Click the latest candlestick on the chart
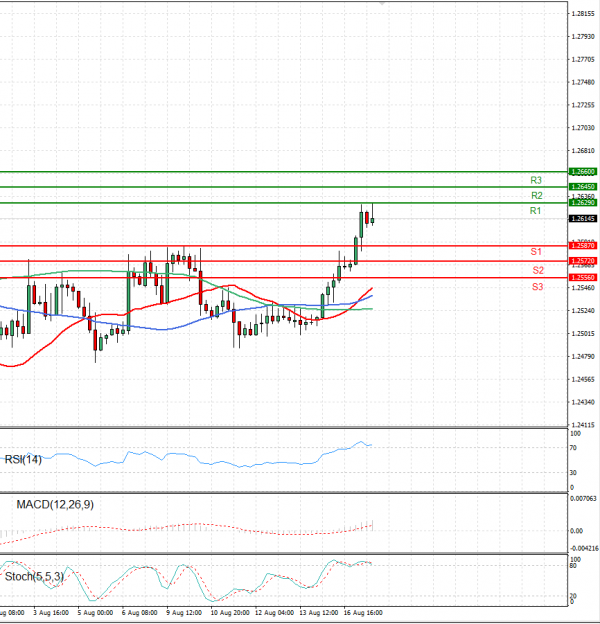 tap(372, 220)
